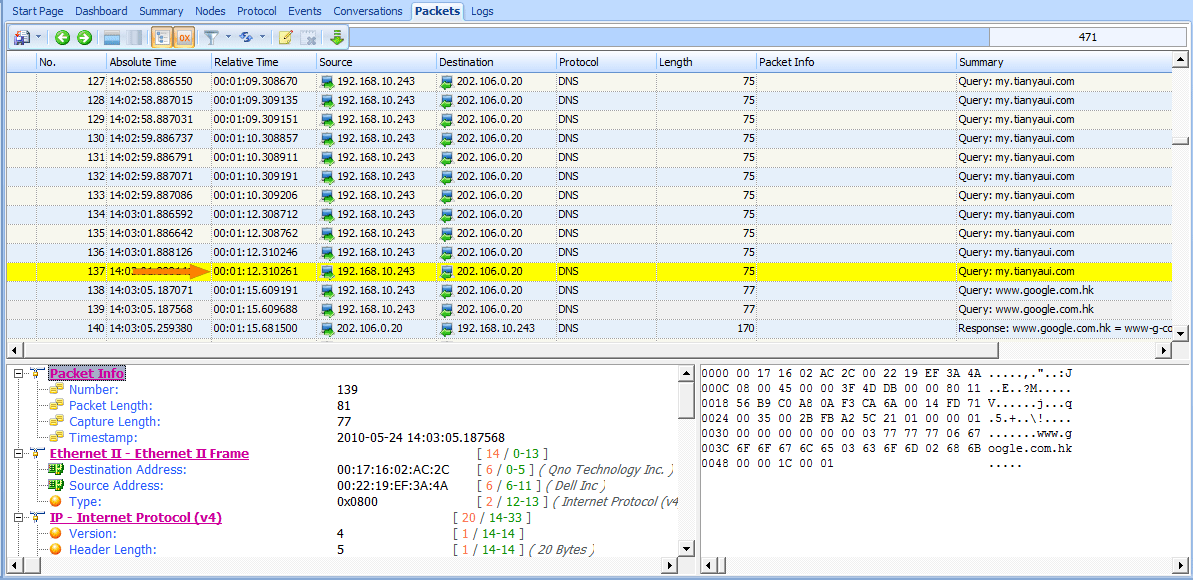
Task: Sort by Relative Time column header
Action: click(x=263, y=62)
